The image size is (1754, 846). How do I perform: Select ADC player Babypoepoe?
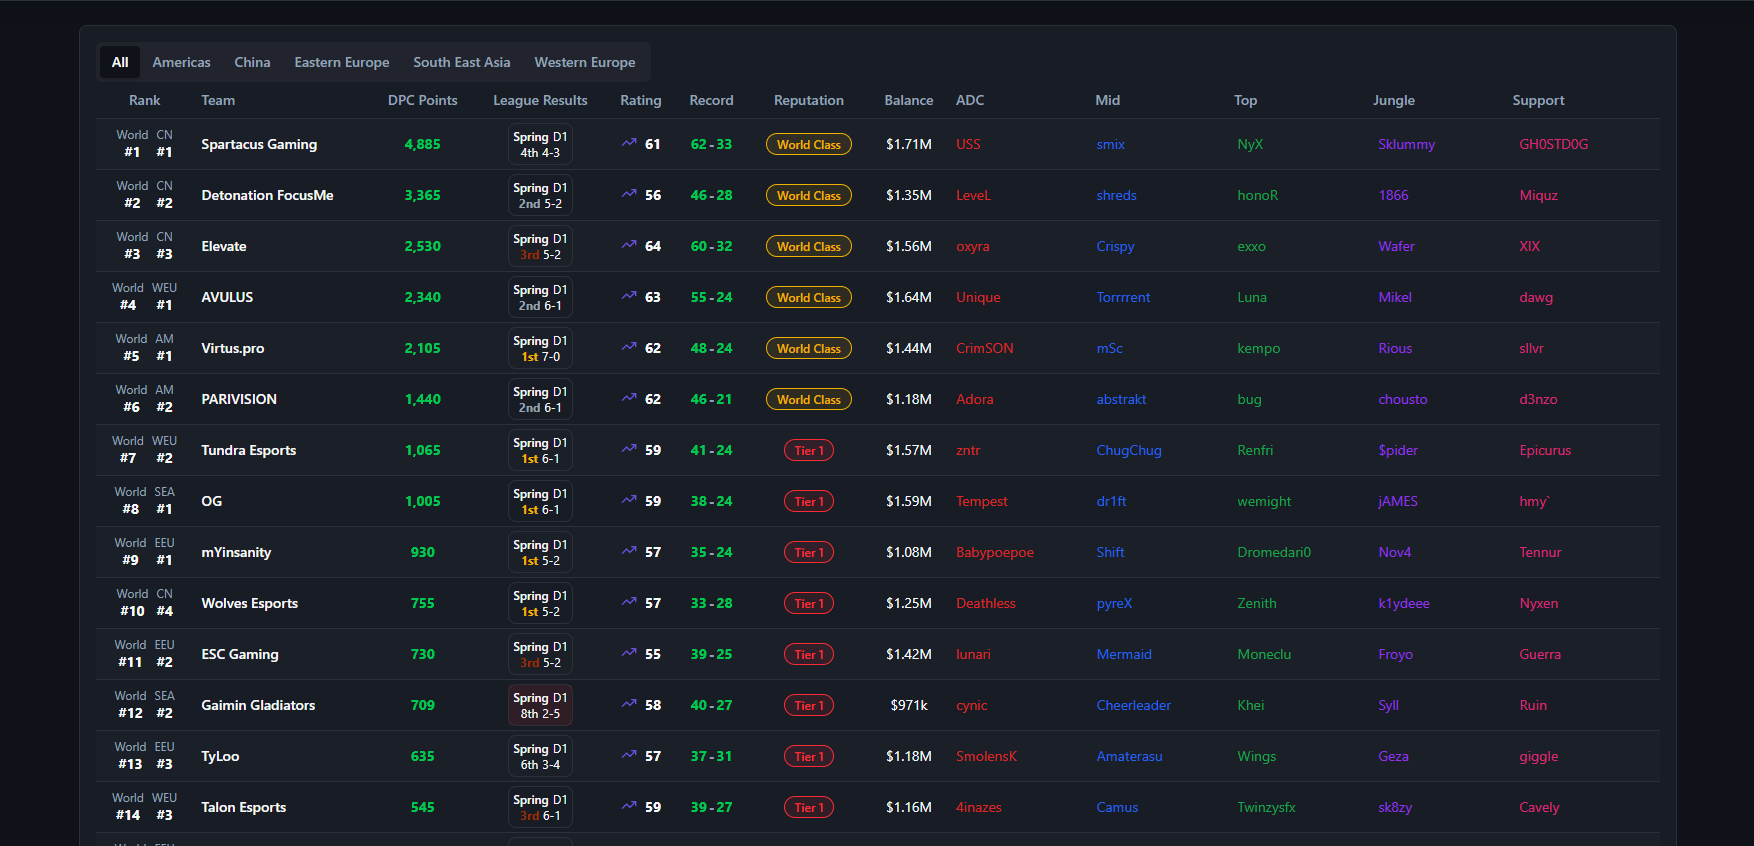(994, 552)
